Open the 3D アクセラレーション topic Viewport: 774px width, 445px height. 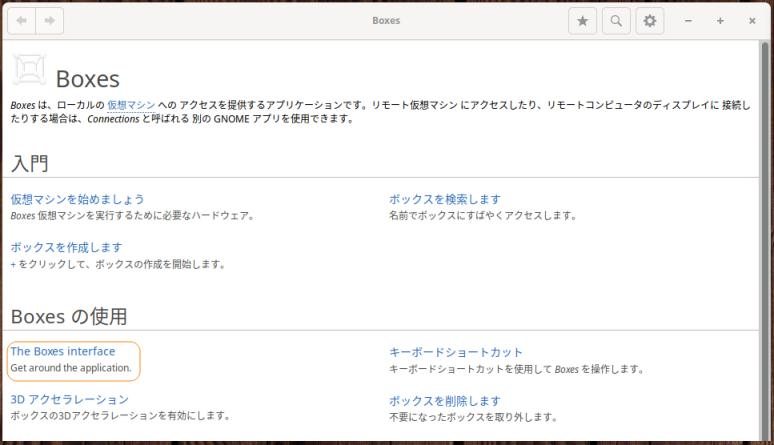pos(70,399)
